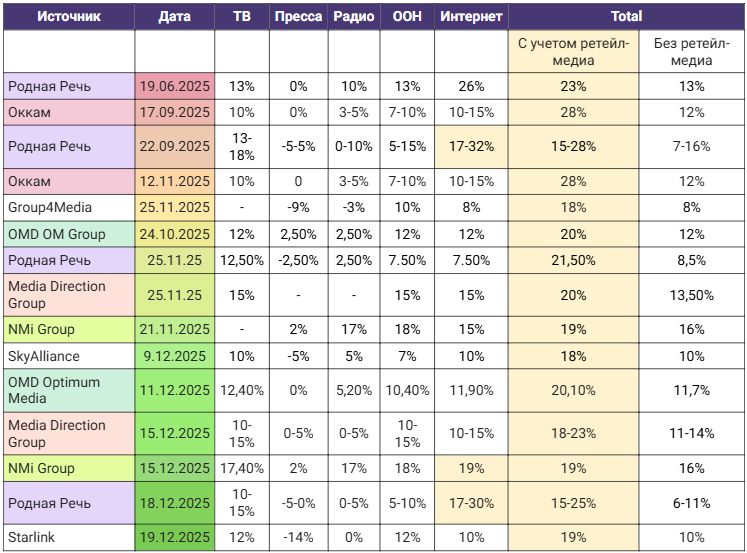Click the SkyAlliance source cell

tap(68, 356)
